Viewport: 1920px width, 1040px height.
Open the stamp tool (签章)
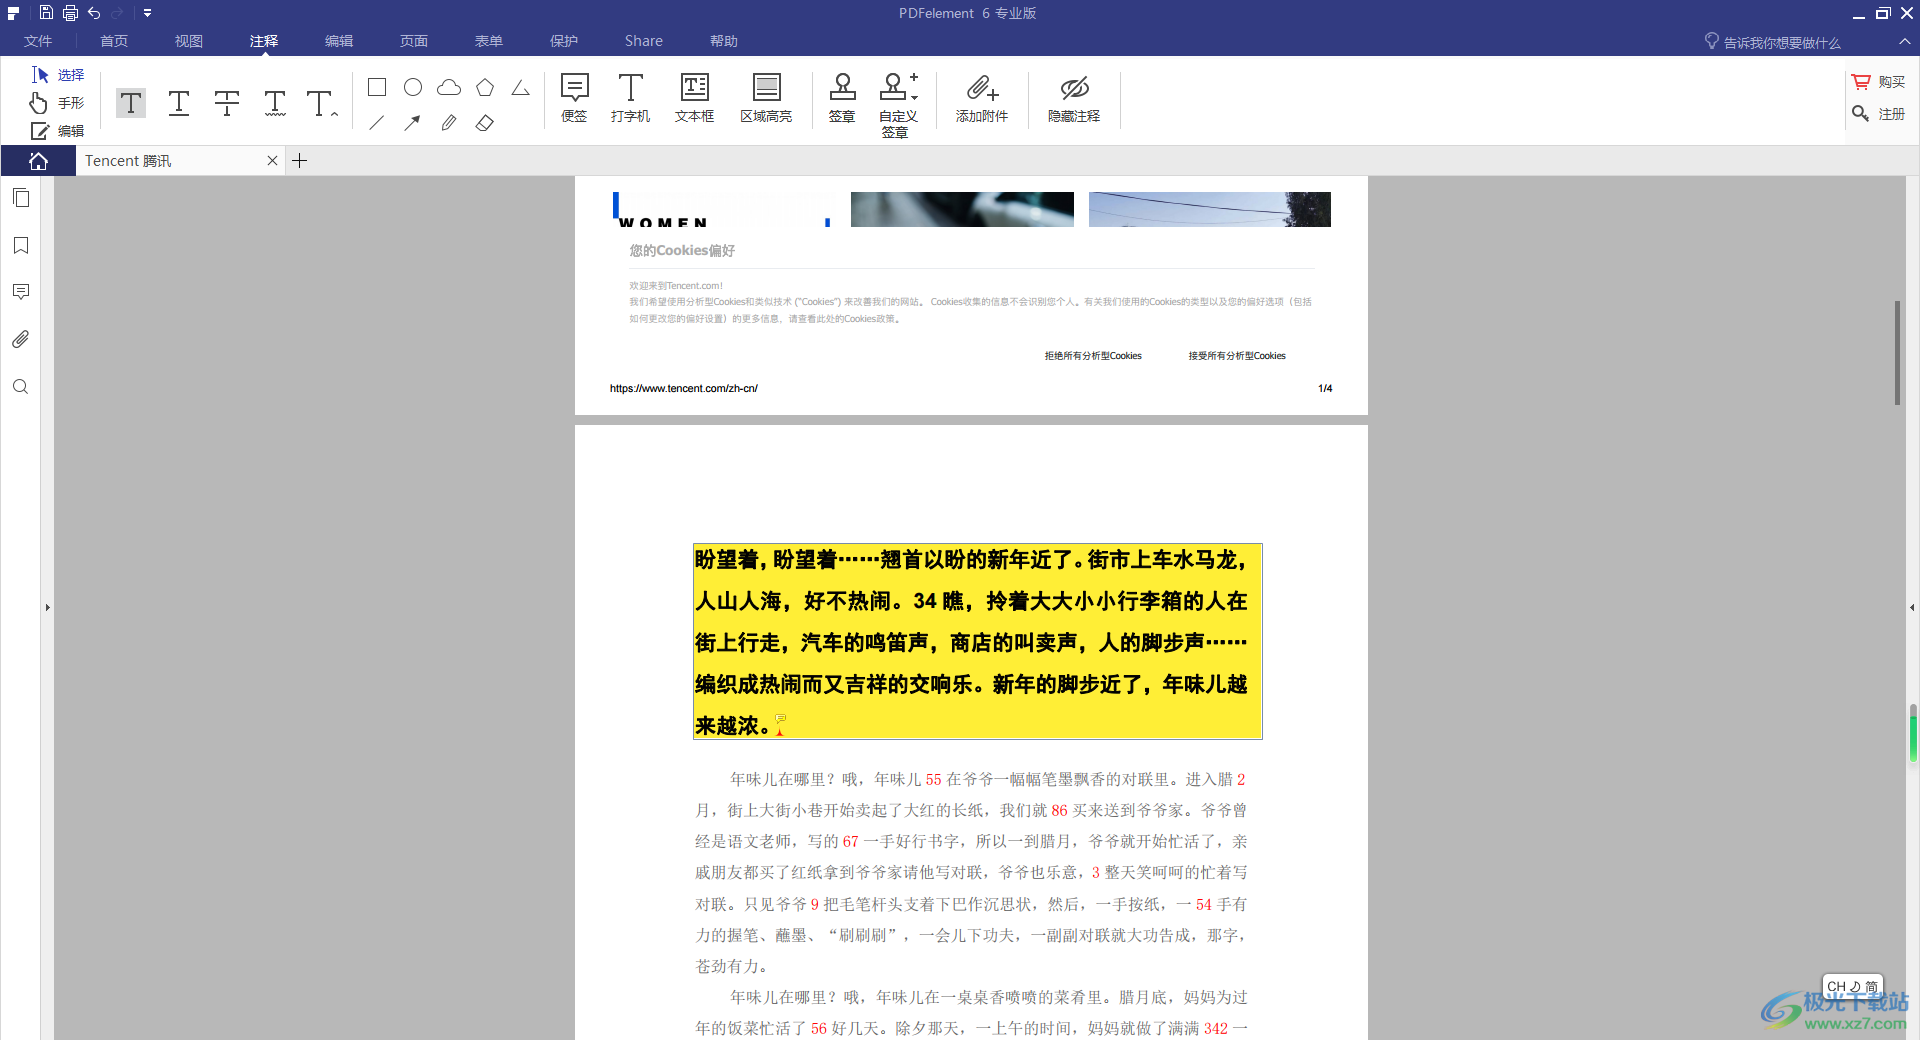[842, 98]
